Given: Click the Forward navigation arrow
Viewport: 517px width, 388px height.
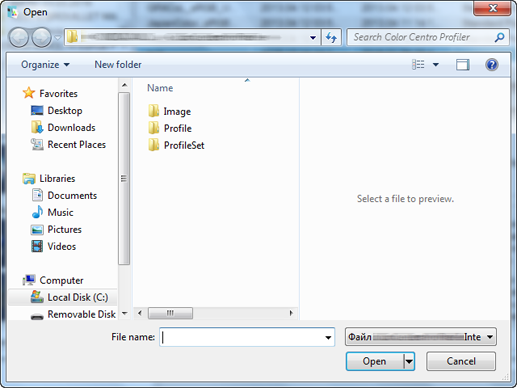Looking at the screenshot, I should (41, 37).
